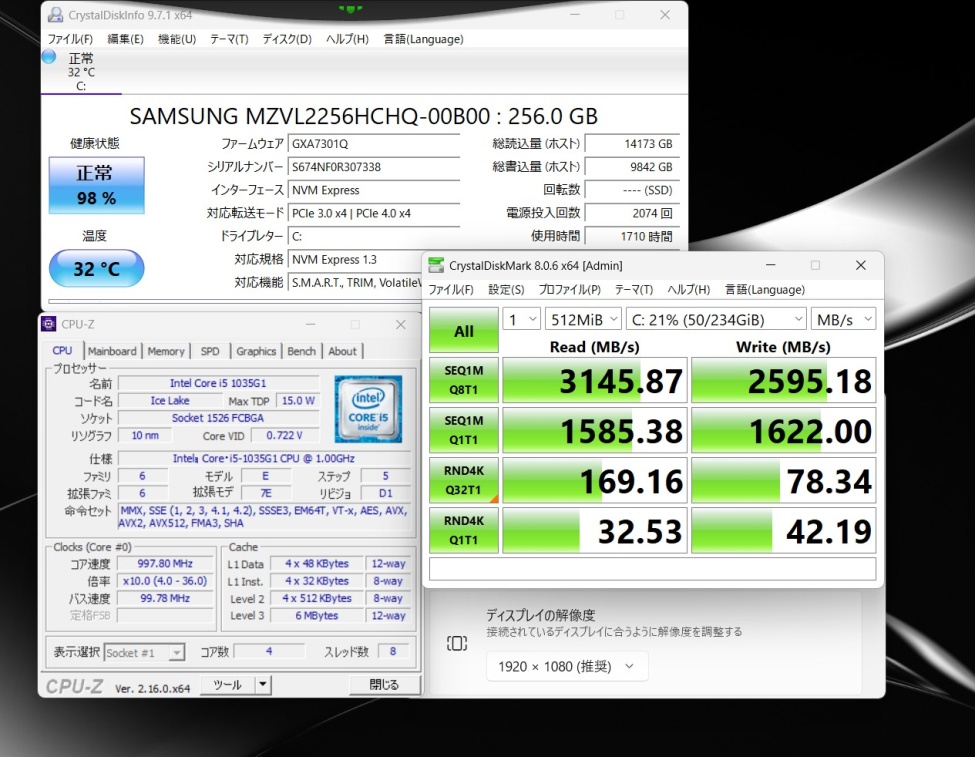Open ファイル(F) menu in CrystalDiskInfo
This screenshot has width=975, height=757.
point(70,39)
